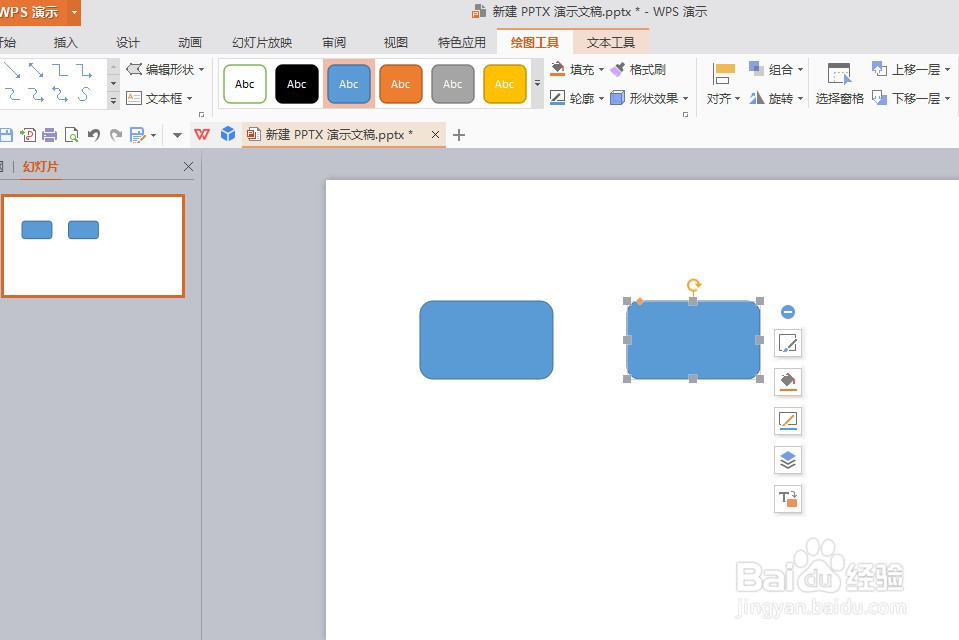Select slide 1 thumbnail
959x640 pixels.
click(93, 246)
